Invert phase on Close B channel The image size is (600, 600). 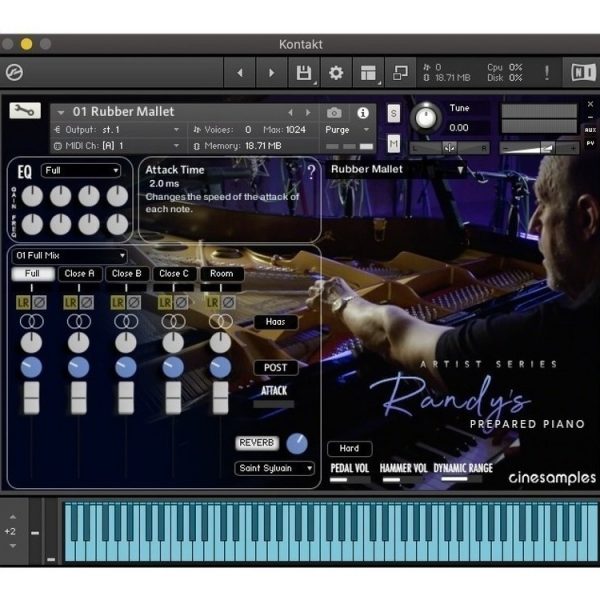[134, 303]
